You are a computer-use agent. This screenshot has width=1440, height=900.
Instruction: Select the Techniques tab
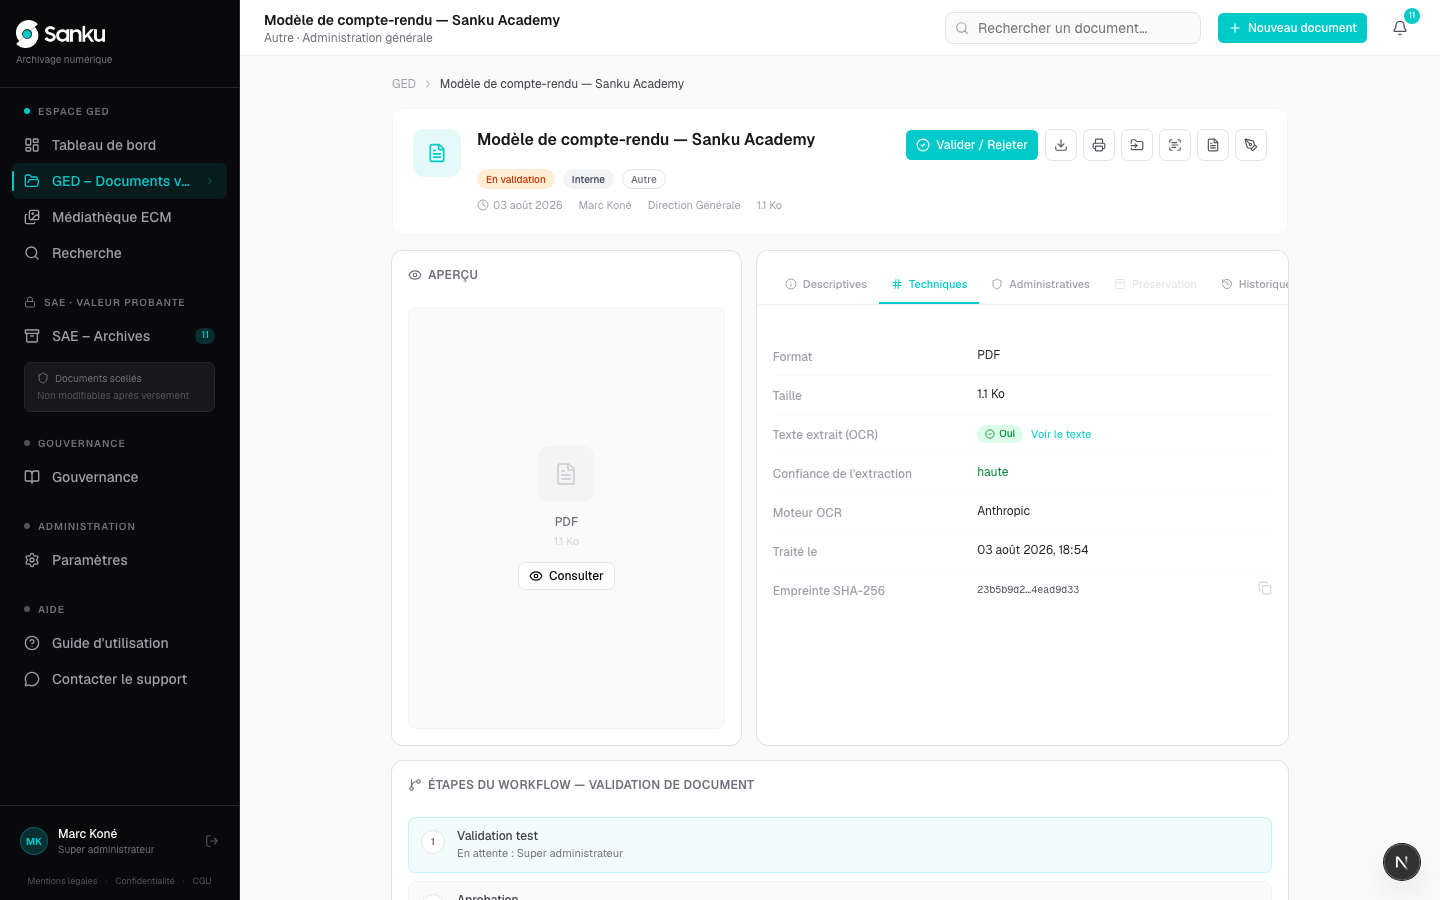pos(929,284)
